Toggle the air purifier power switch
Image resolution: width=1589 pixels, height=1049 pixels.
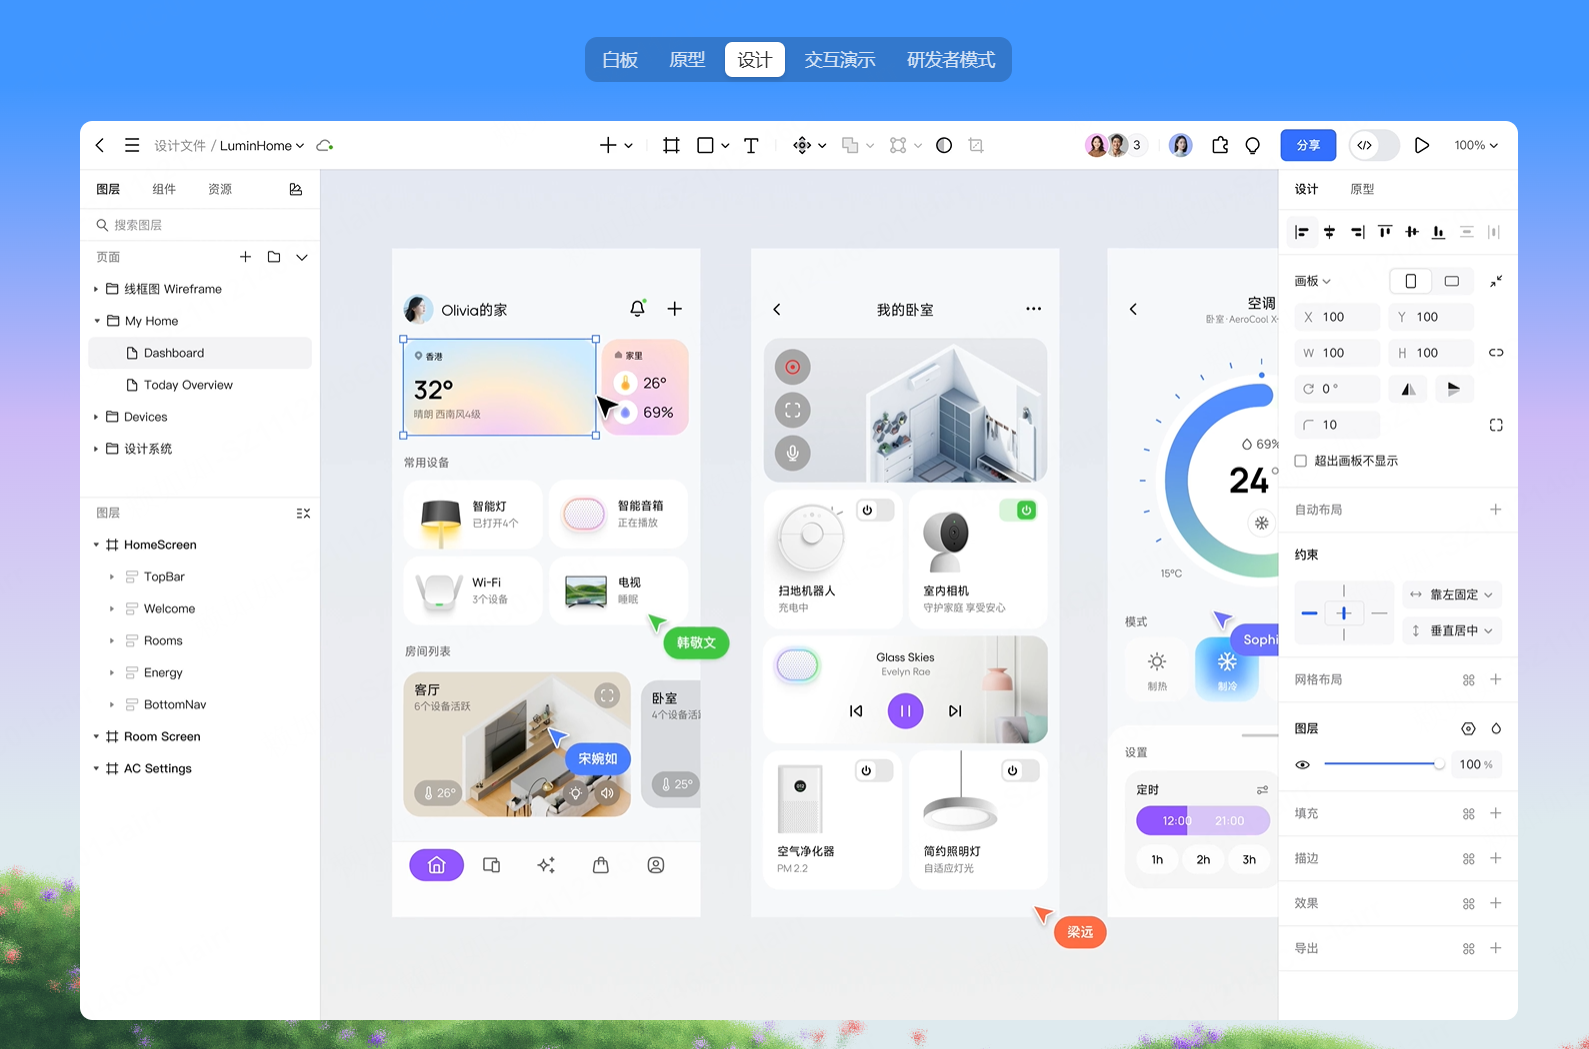874,771
